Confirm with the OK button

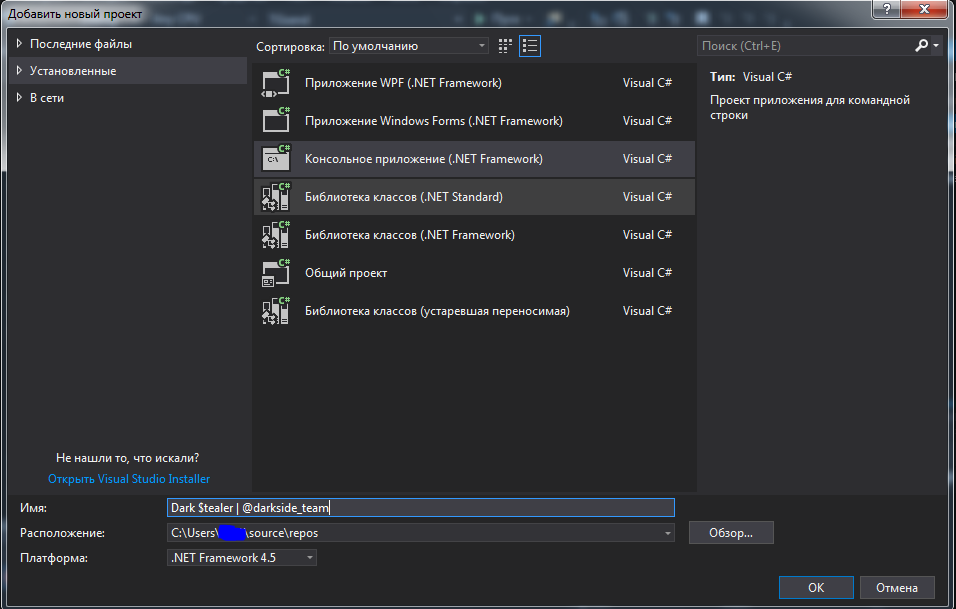pyautogui.click(x=816, y=588)
